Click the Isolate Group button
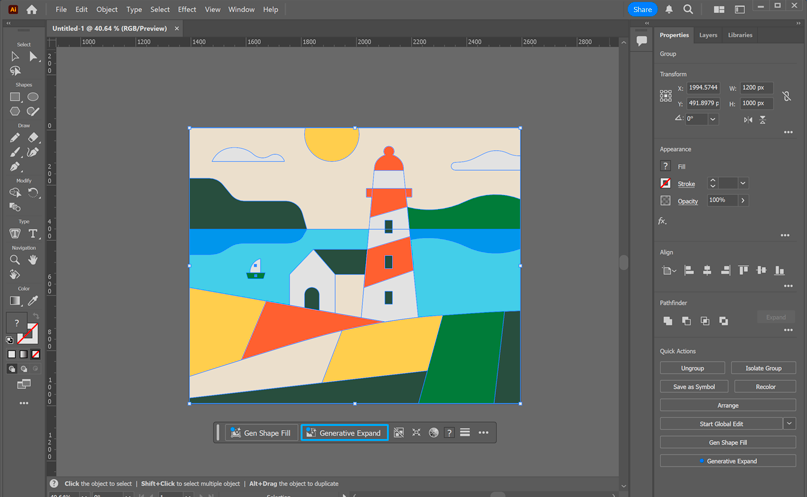Image resolution: width=807 pixels, height=497 pixels. [x=763, y=368]
